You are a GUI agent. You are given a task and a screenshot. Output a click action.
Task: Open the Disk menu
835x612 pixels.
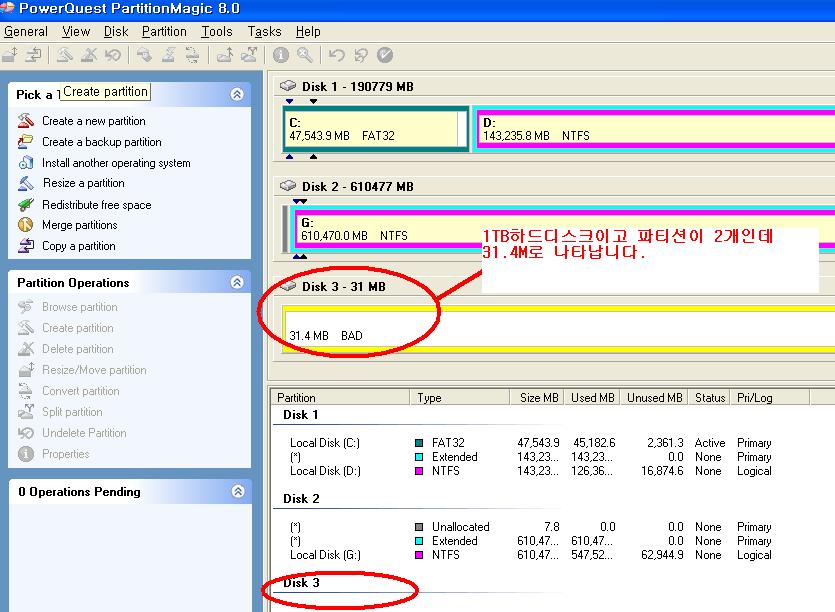(116, 31)
